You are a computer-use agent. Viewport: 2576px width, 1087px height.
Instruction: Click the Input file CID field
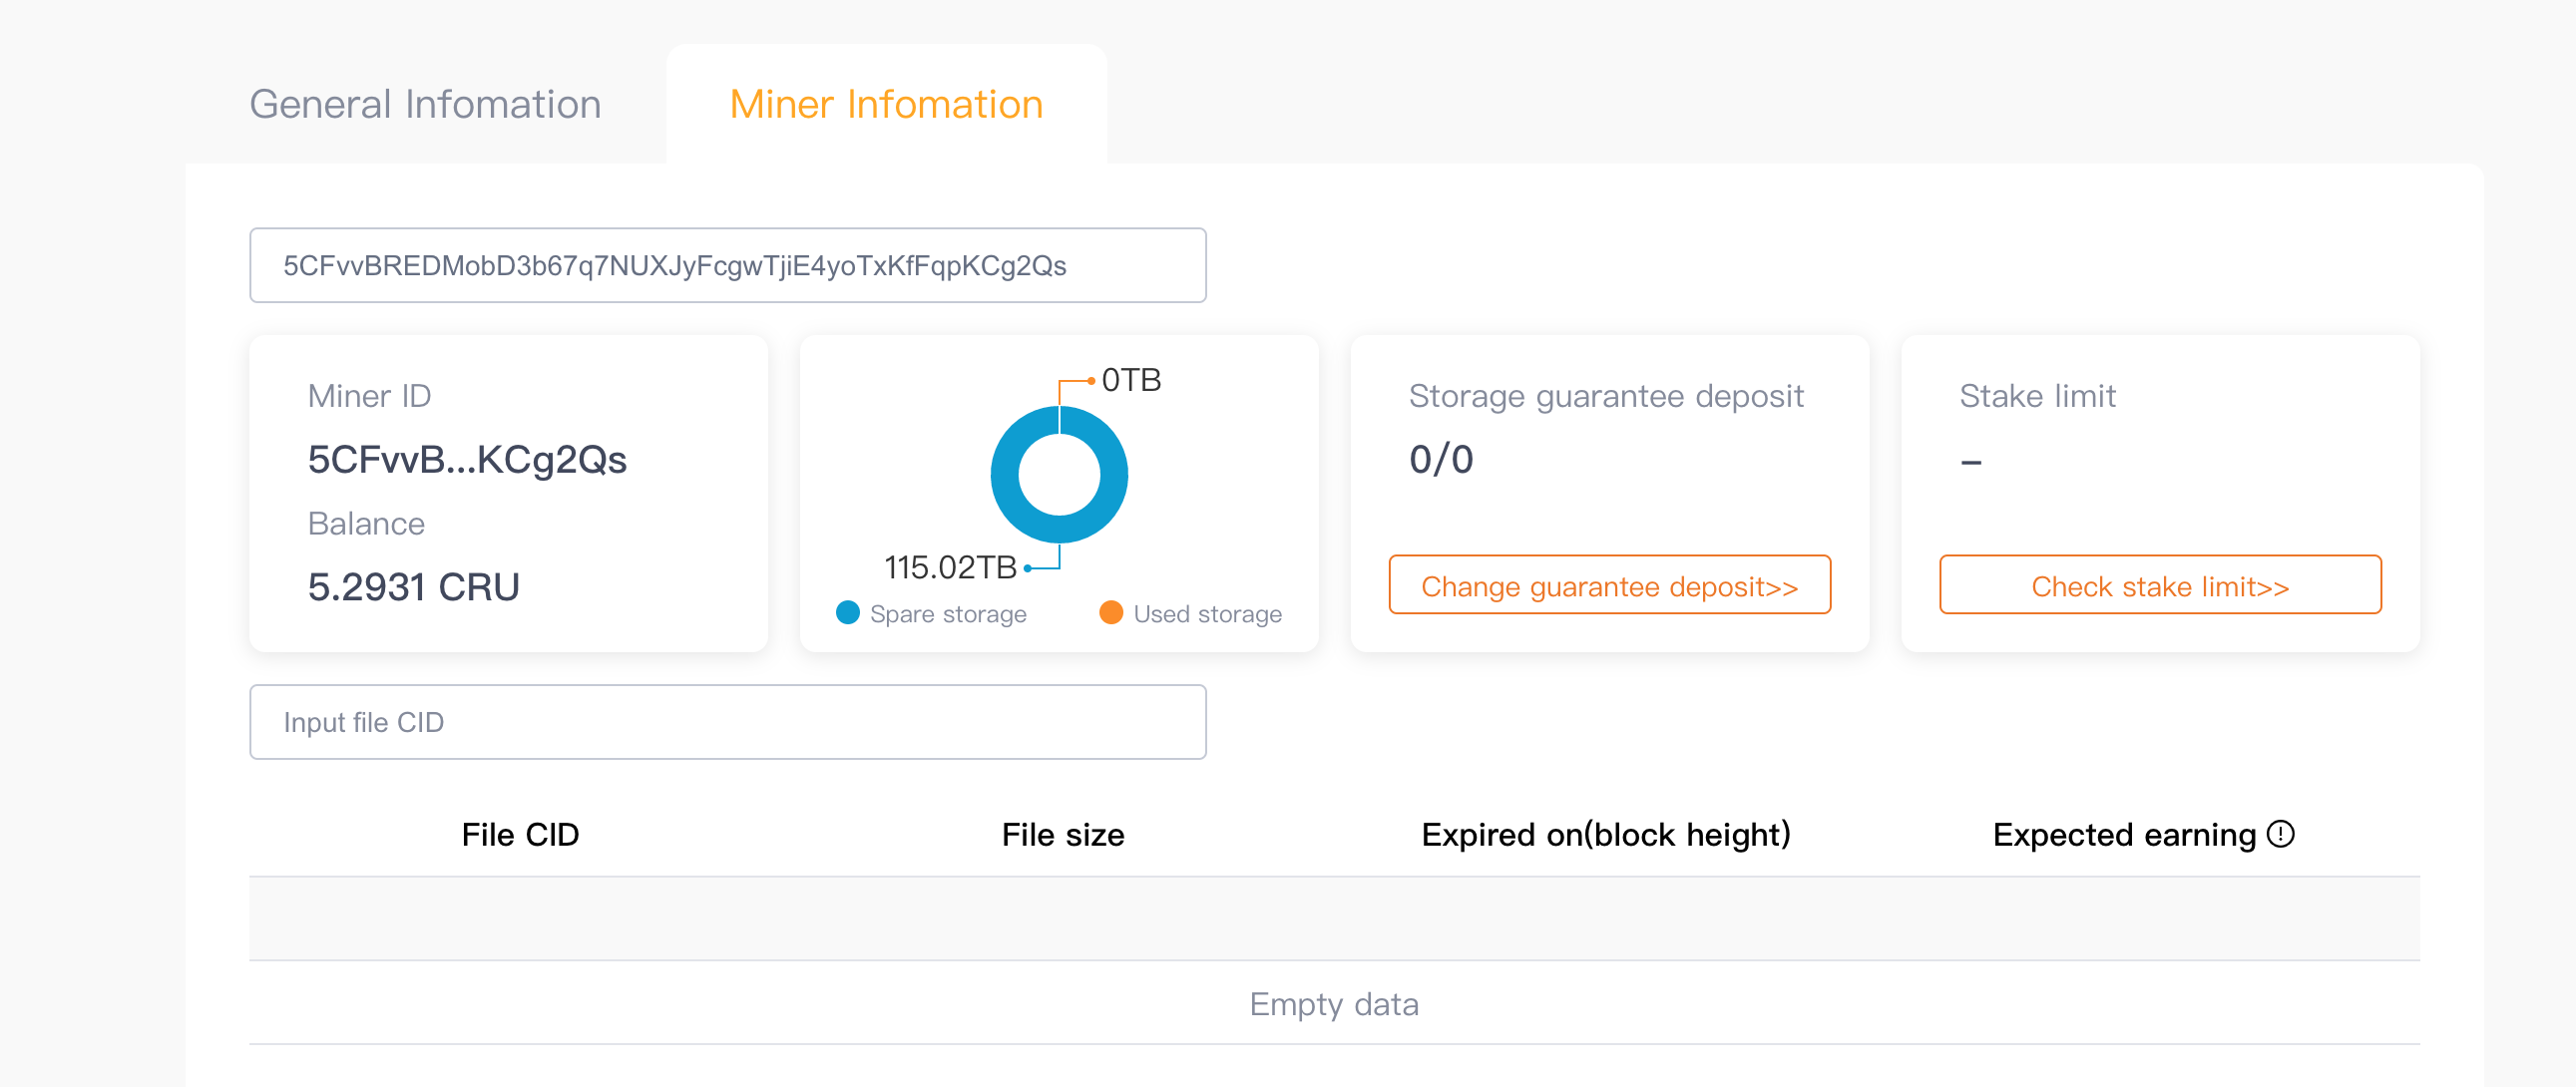pos(727,721)
